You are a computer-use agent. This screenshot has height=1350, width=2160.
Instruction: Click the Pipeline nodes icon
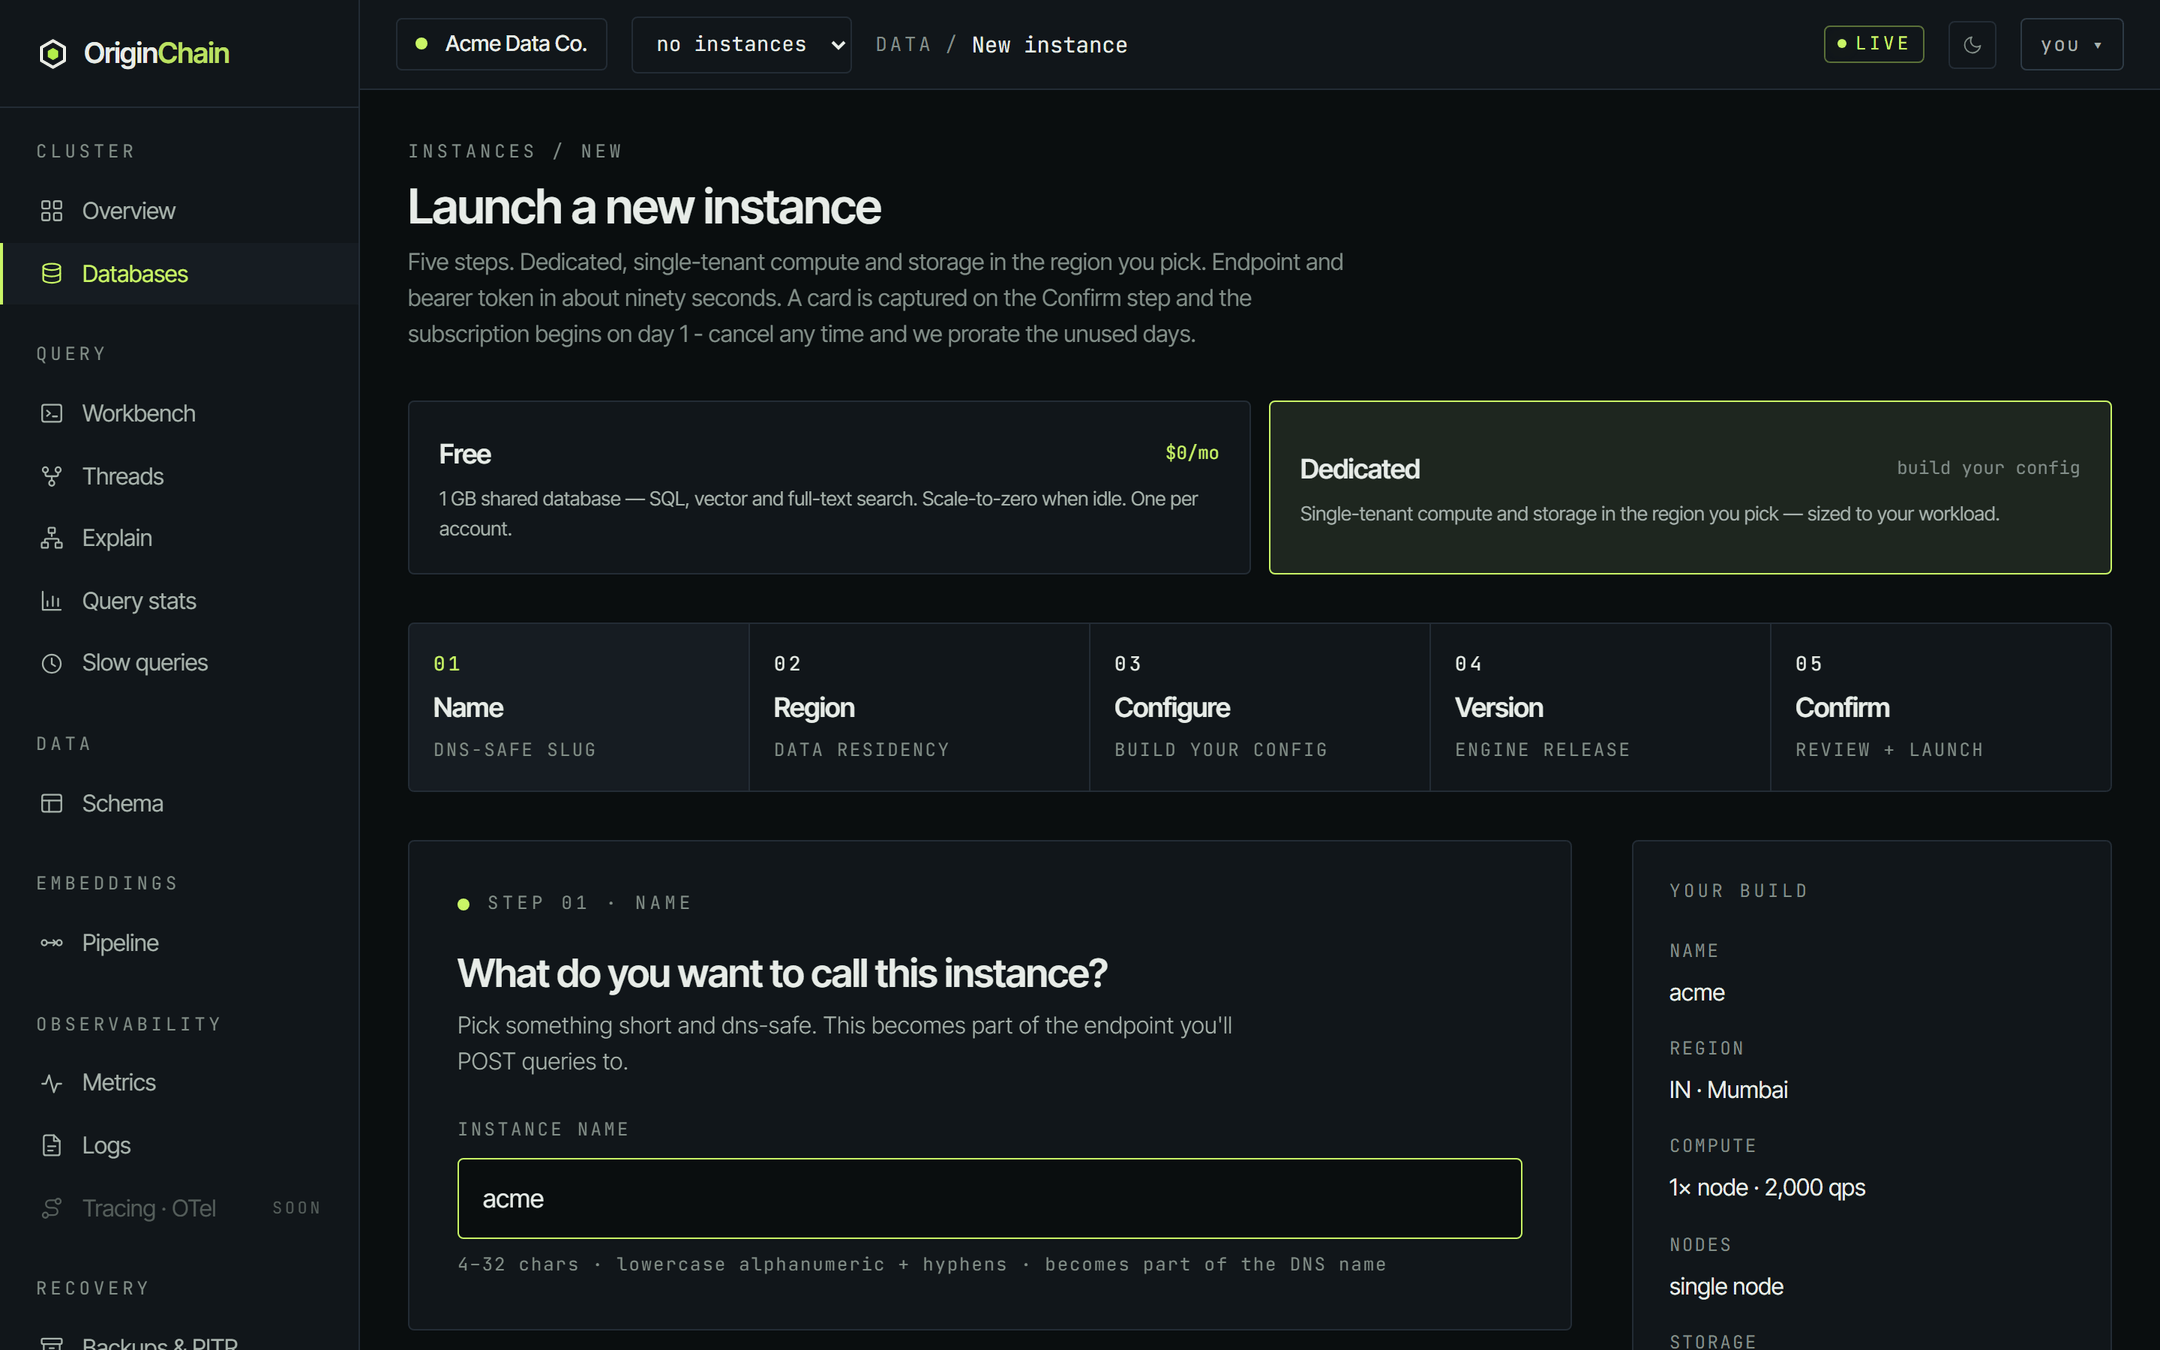(52, 943)
